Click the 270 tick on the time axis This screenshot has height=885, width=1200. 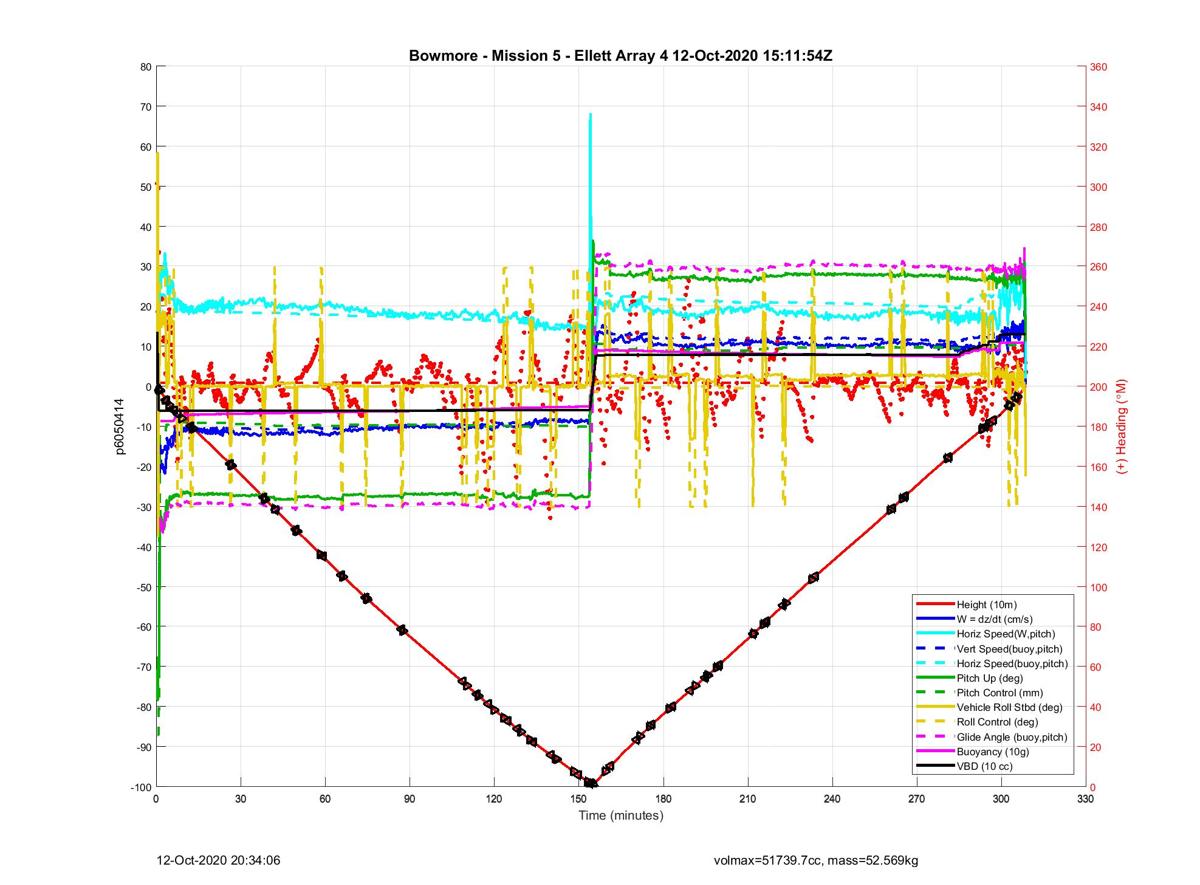916,799
